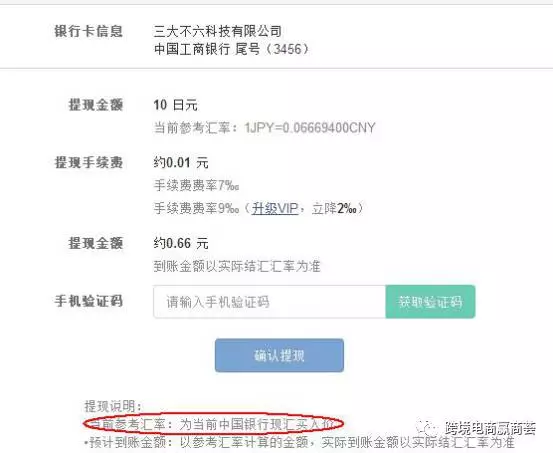This screenshot has height=453, width=553.
Task: Open the 升级VIP link
Action: tap(275, 209)
